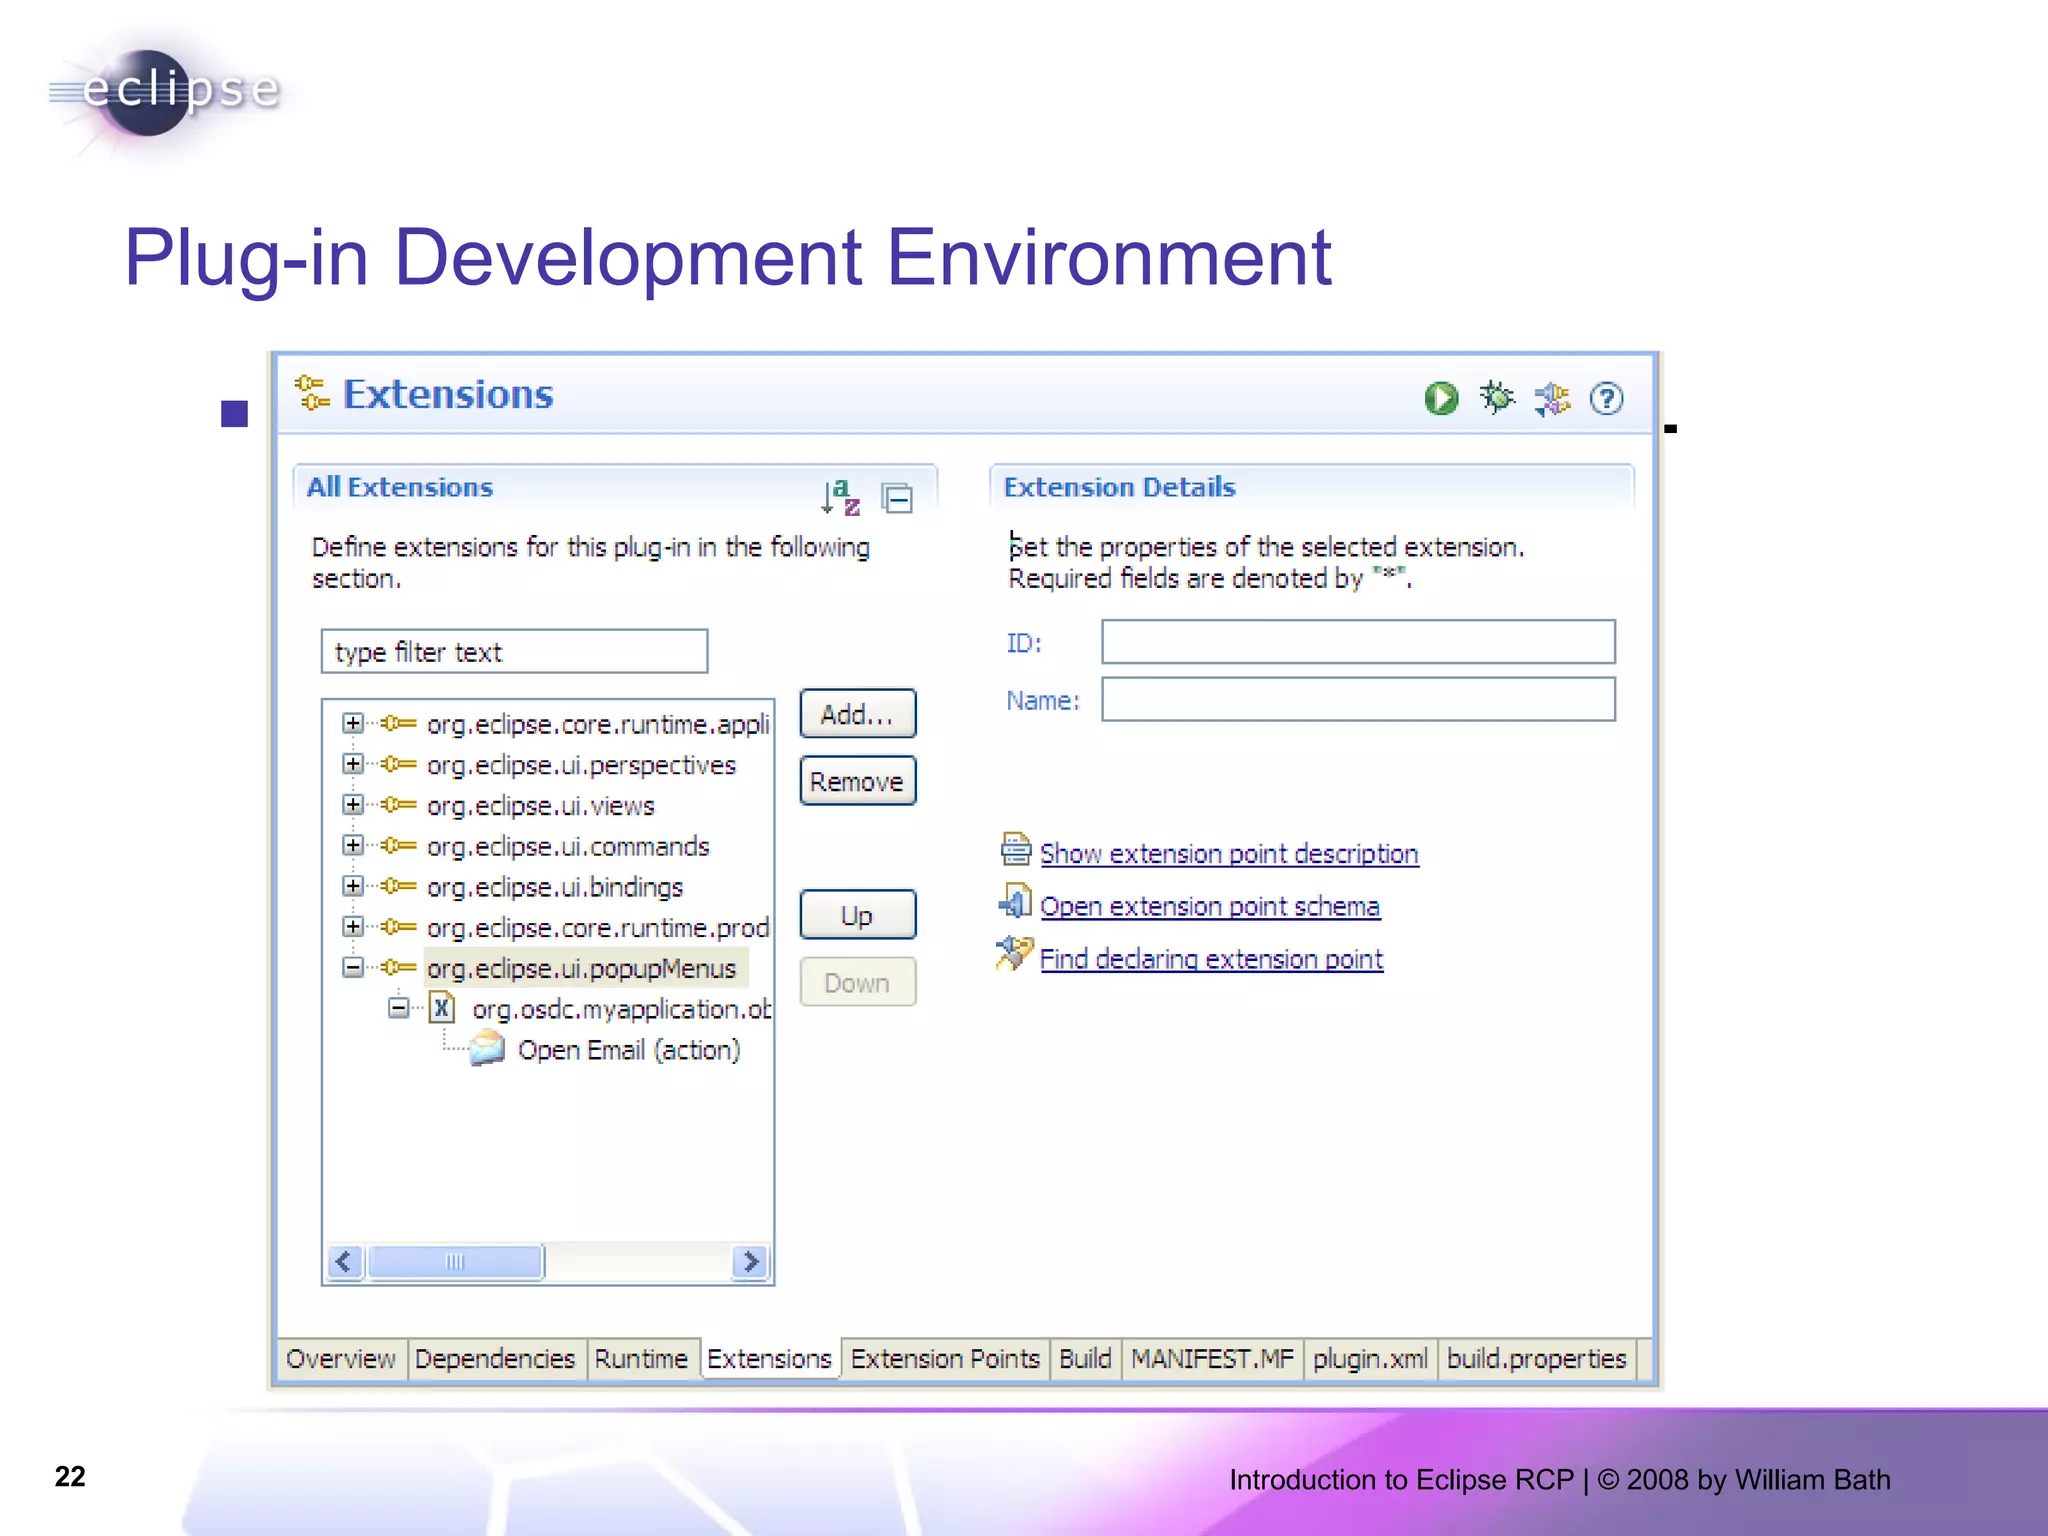Viewport: 2048px width, 1536px height.
Task: Expand the org.eclipse.ui.perspectives node
Action: [352, 763]
